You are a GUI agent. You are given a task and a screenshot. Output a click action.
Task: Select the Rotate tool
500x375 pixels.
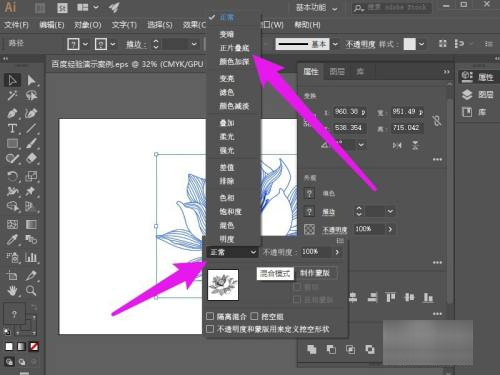[12, 176]
